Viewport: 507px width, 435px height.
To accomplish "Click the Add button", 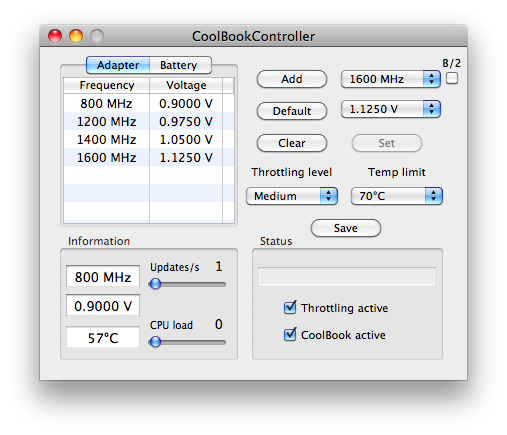I will (x=292, y=79).
